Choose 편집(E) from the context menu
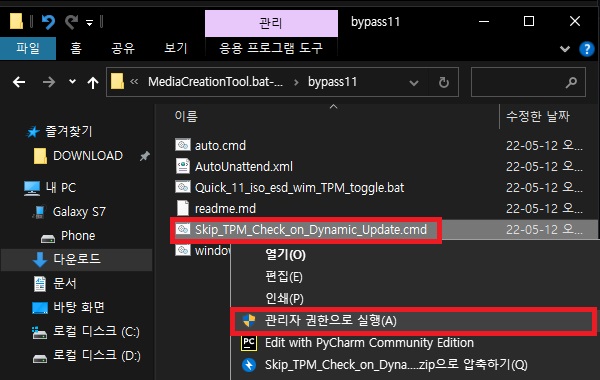 [x=284, y=276]
